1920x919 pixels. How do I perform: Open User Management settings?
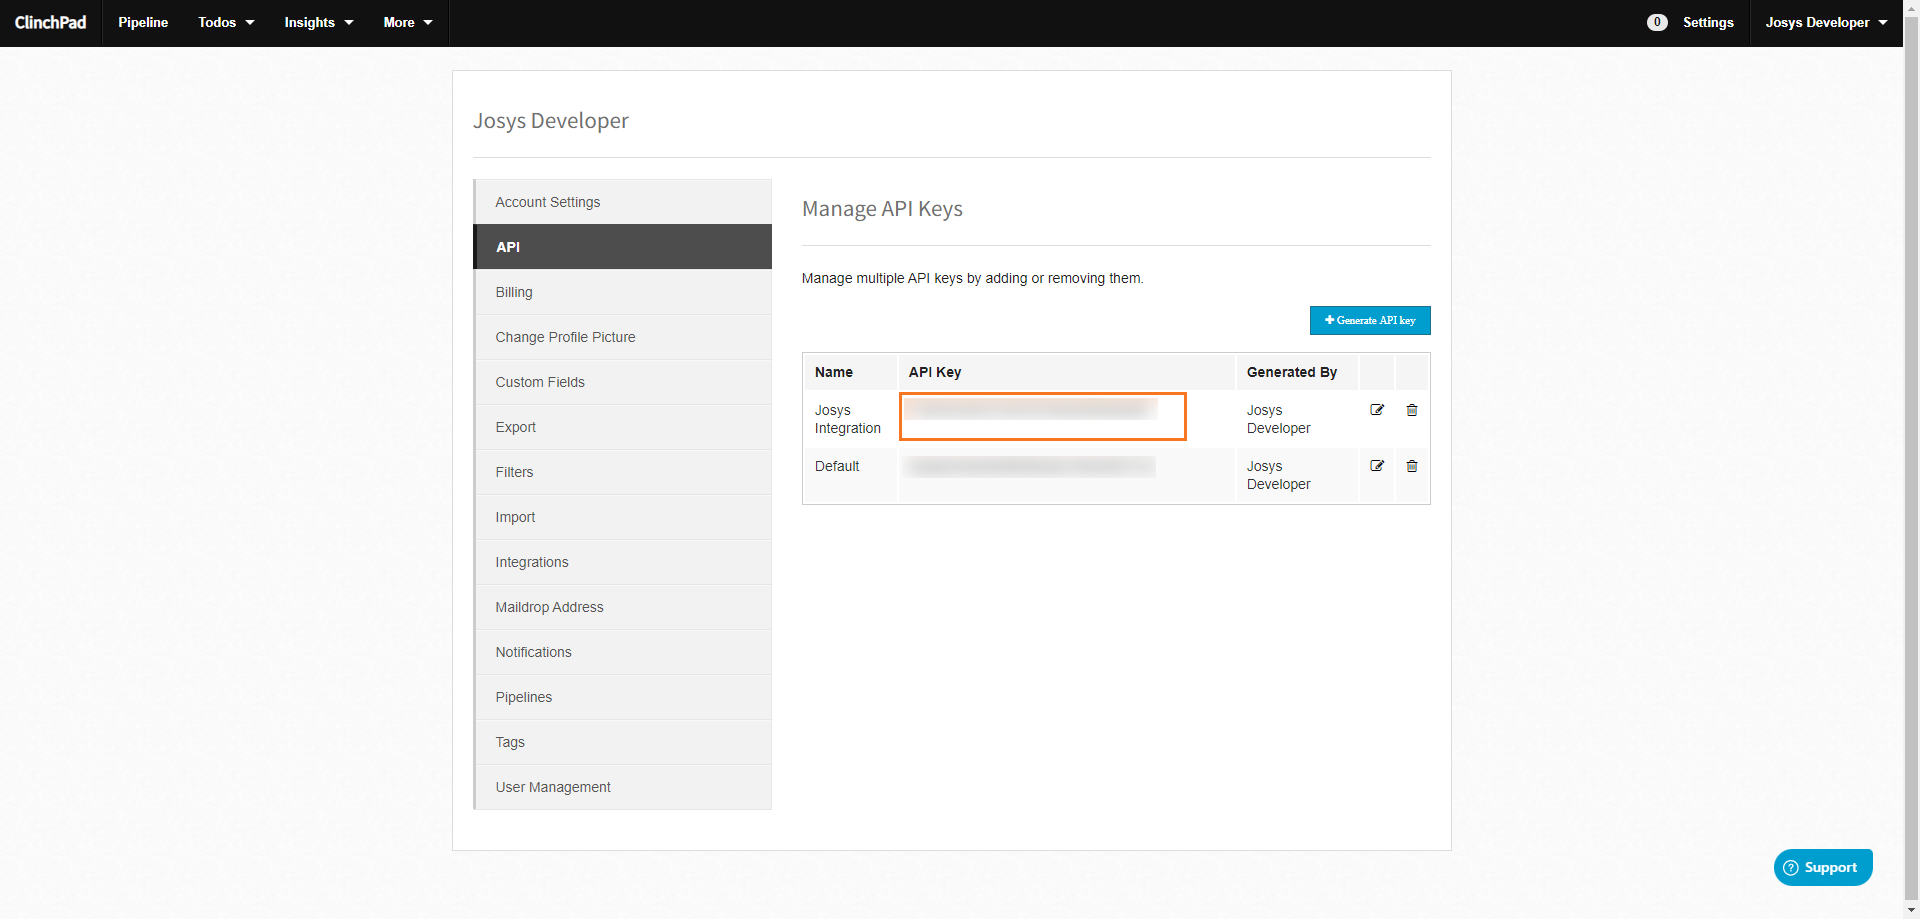[x=623, y=787]
